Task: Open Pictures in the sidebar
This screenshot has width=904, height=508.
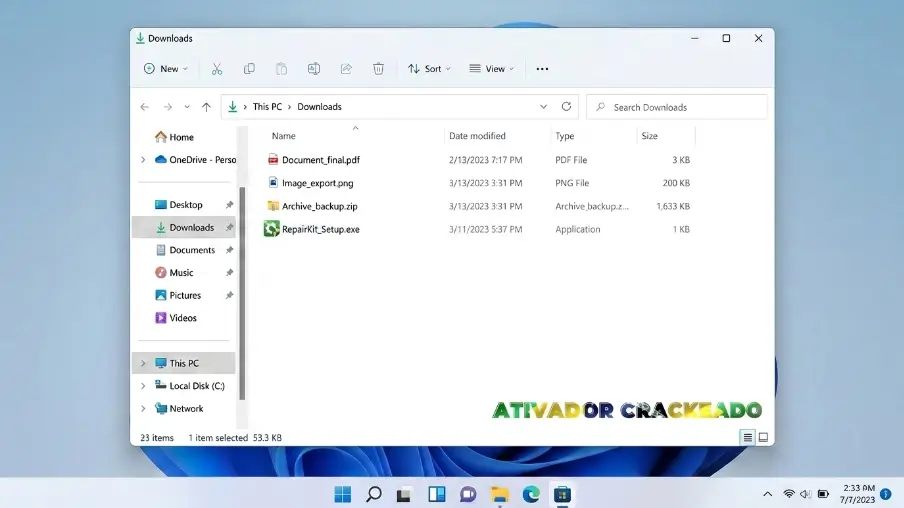Action: coord(178,295)
